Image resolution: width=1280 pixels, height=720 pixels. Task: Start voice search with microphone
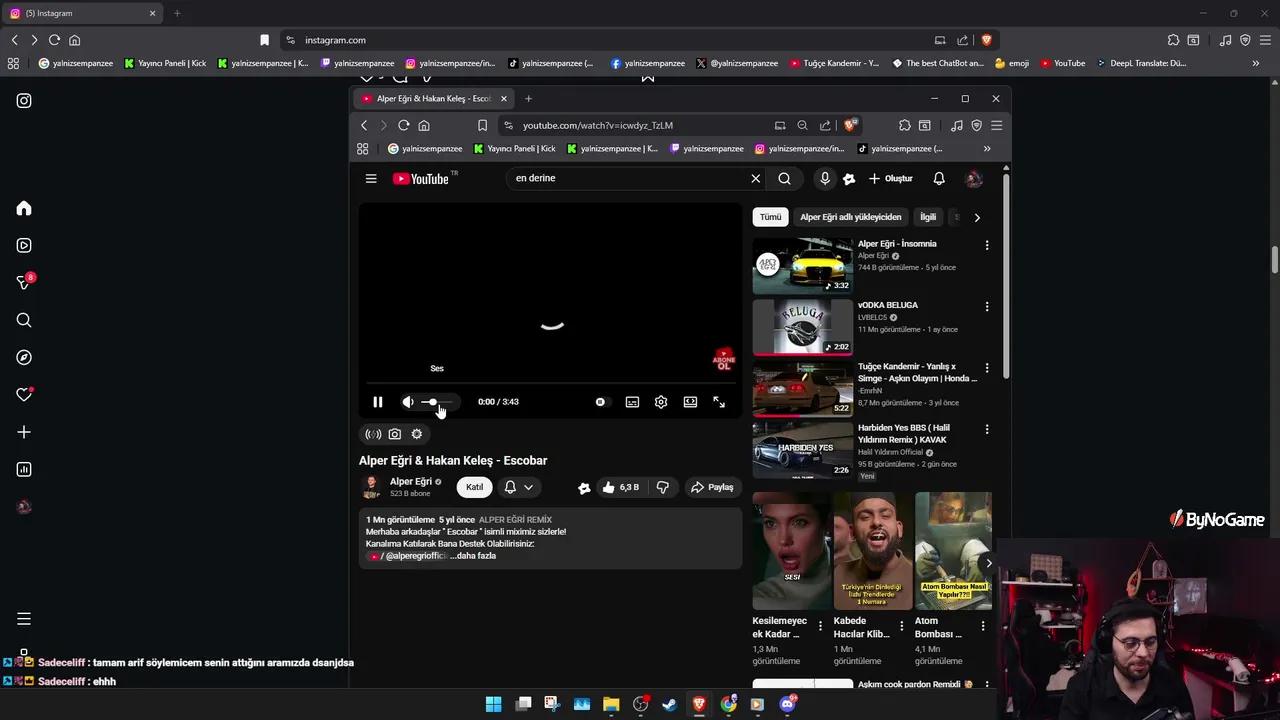825,179
